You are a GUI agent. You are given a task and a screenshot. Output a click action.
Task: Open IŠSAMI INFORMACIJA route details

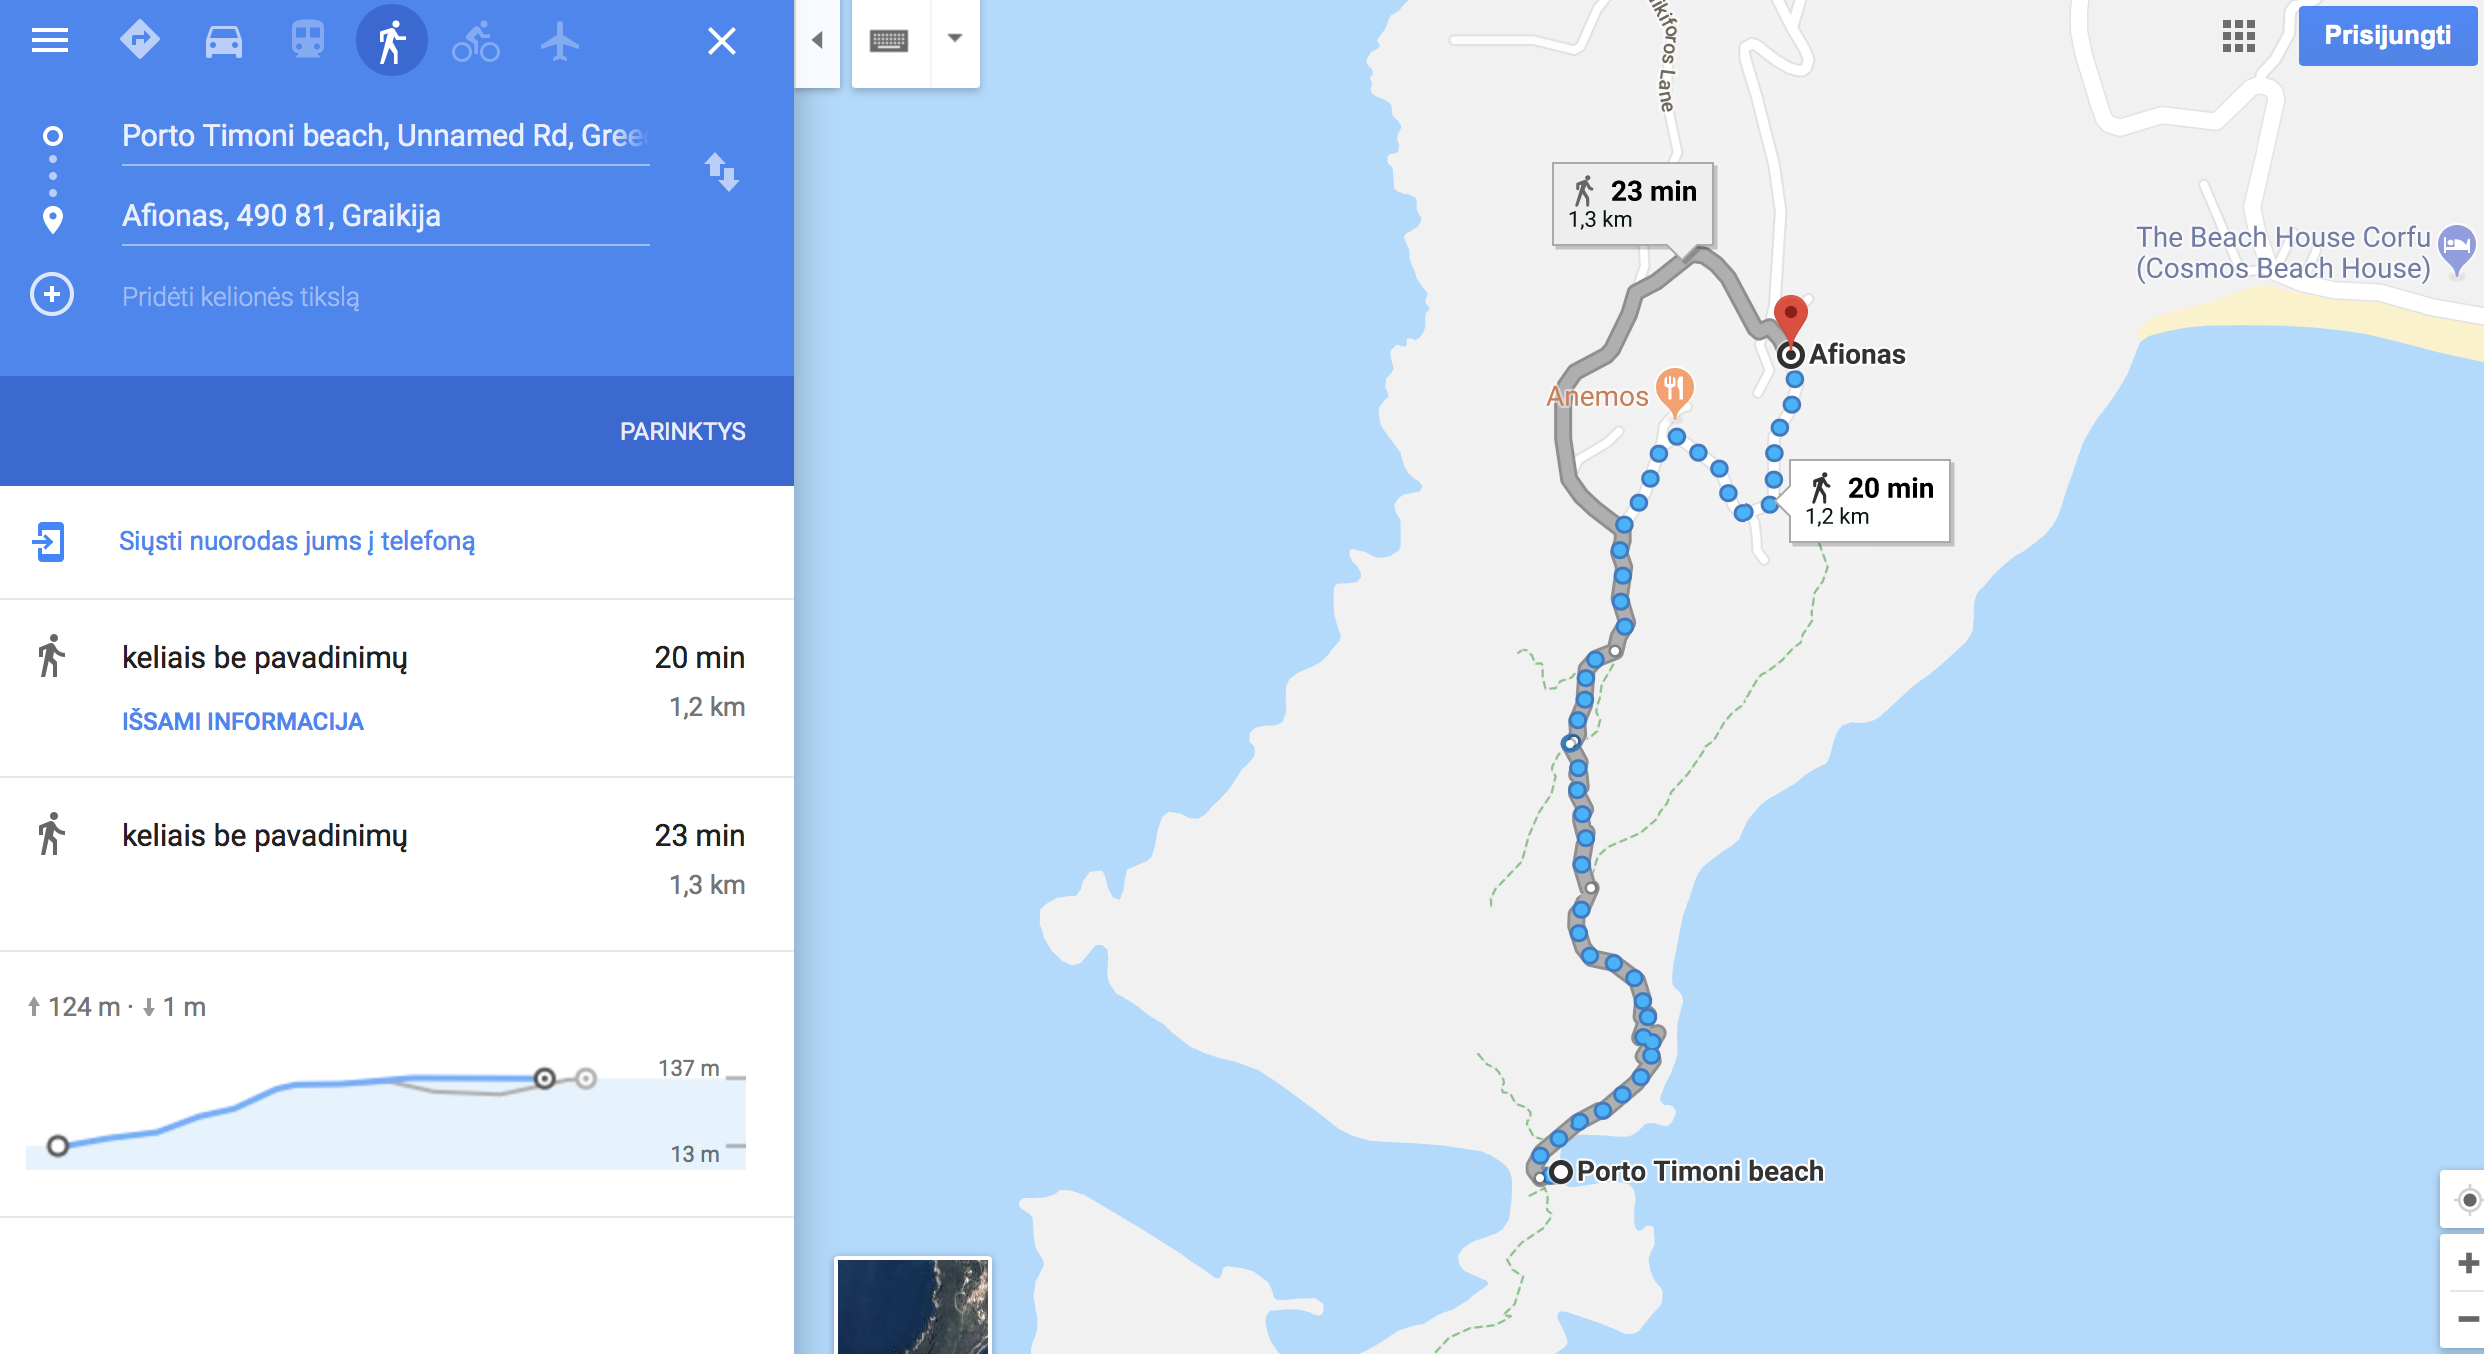[243, 721]
